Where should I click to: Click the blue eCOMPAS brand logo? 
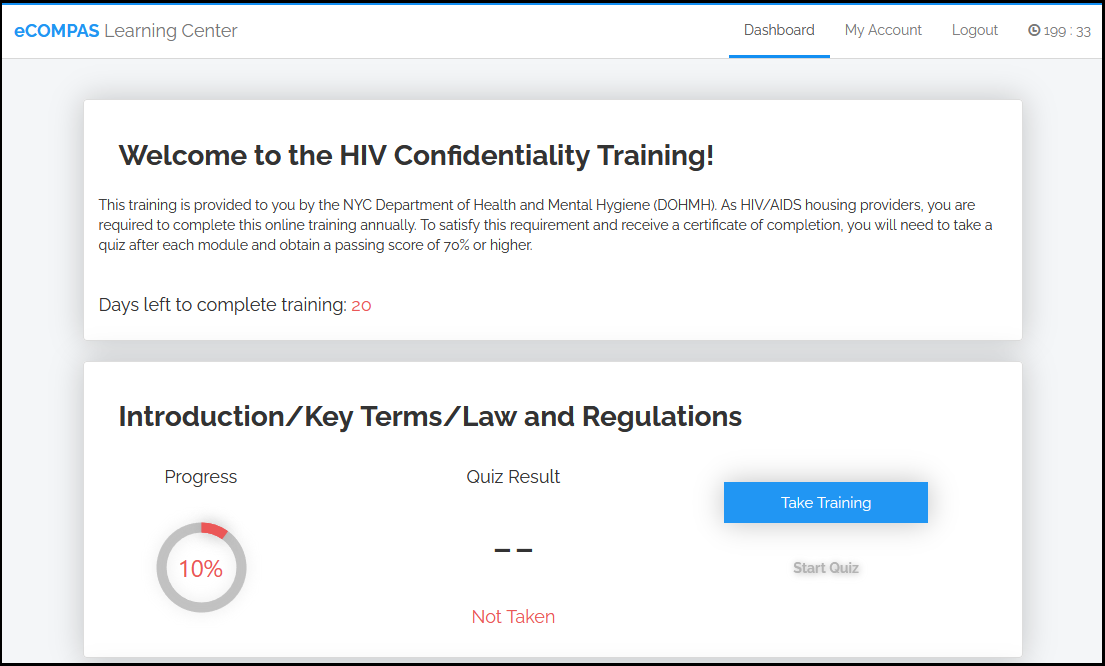(57, 31)
